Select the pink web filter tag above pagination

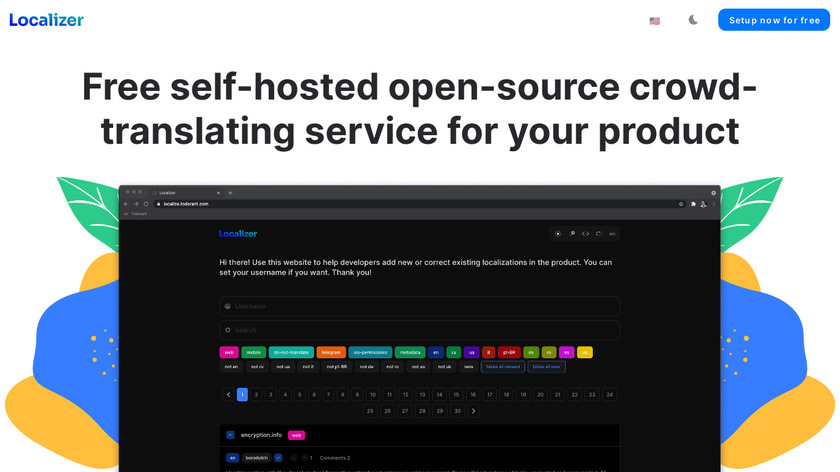click(229, 353)
